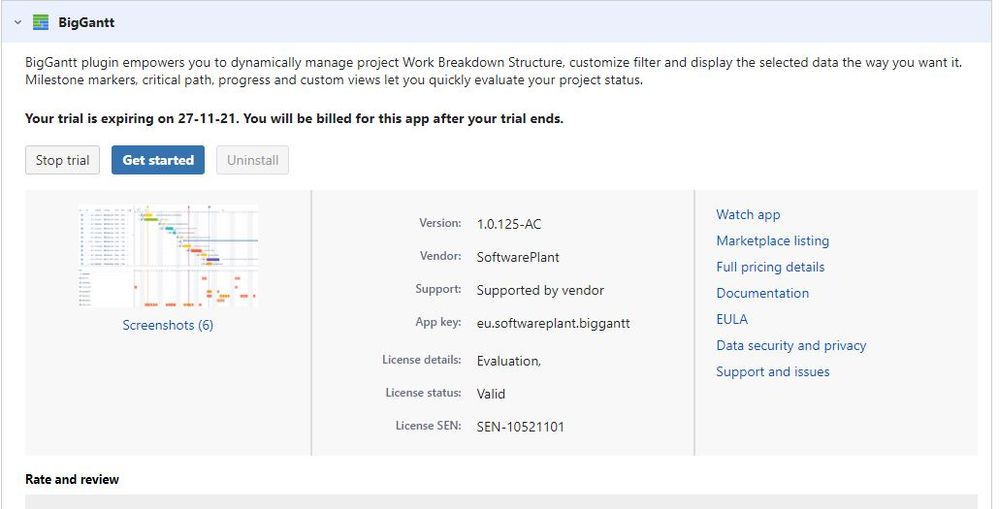The image size is (999, 509).
Task: Click the Vendor: label
Action: 440,256
